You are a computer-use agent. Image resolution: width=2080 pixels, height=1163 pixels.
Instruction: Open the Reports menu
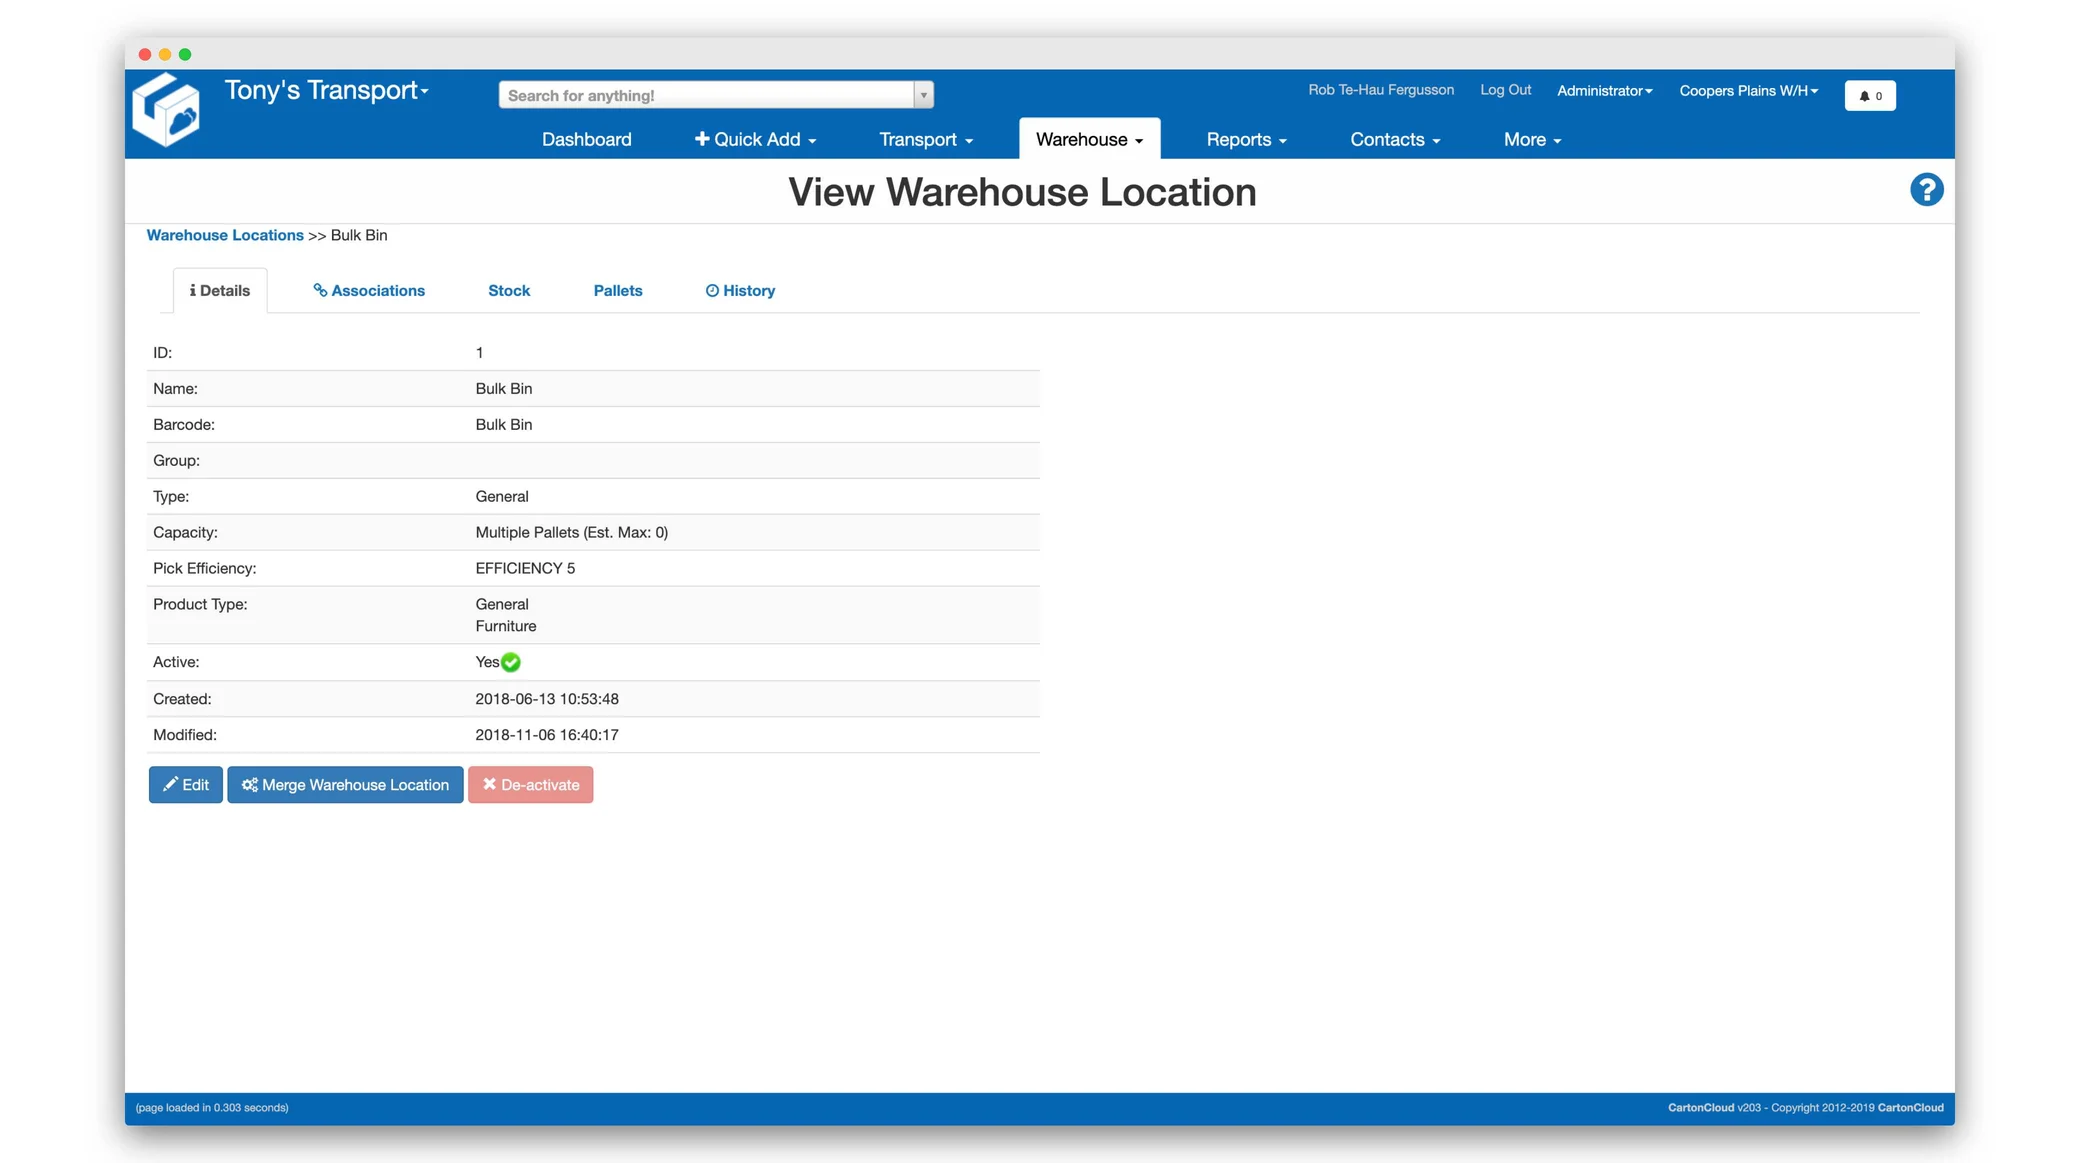coord(1246,140)
